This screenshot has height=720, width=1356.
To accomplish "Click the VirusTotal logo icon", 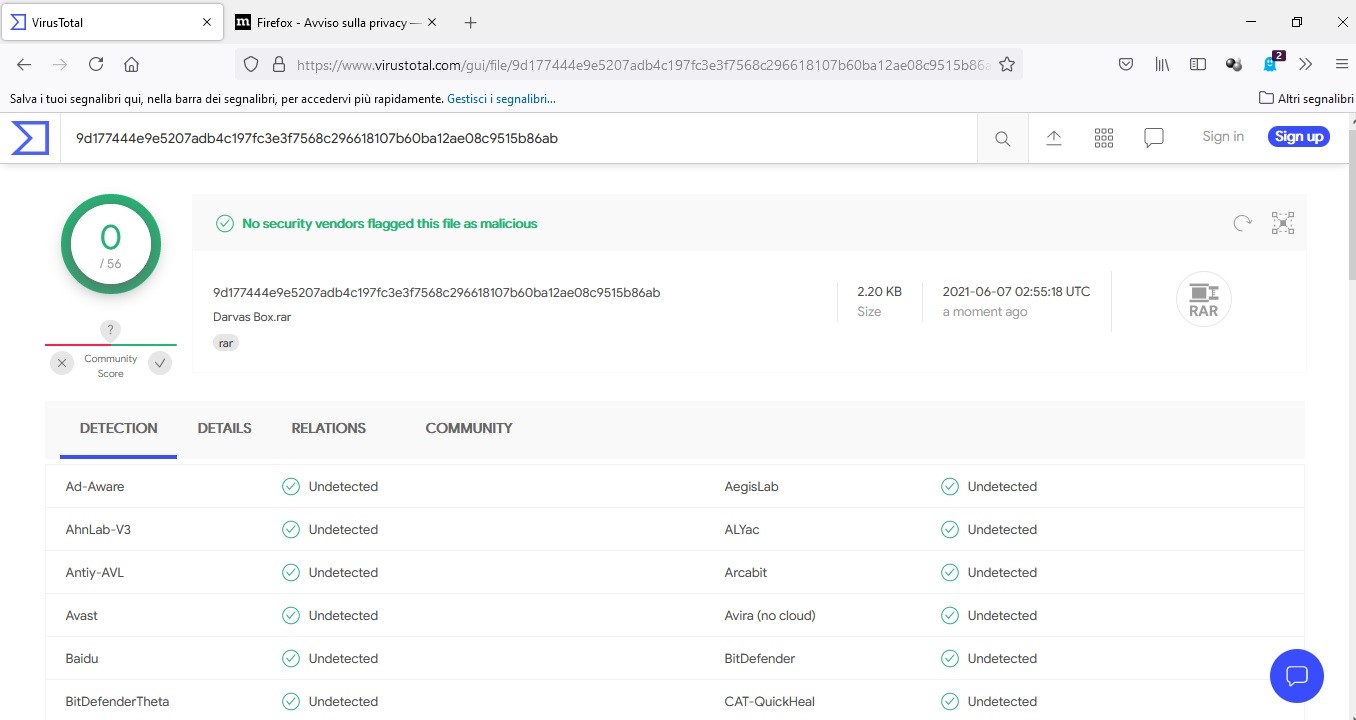I will coord(30,138).
